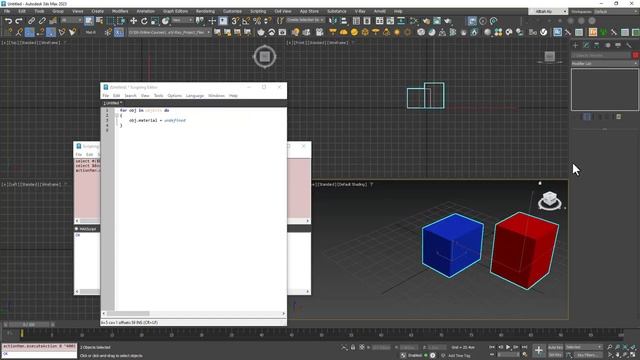This screenshot has width=640, height=360.
Task: Select the Link tool chain icon
Action: [x=31, y=21]
